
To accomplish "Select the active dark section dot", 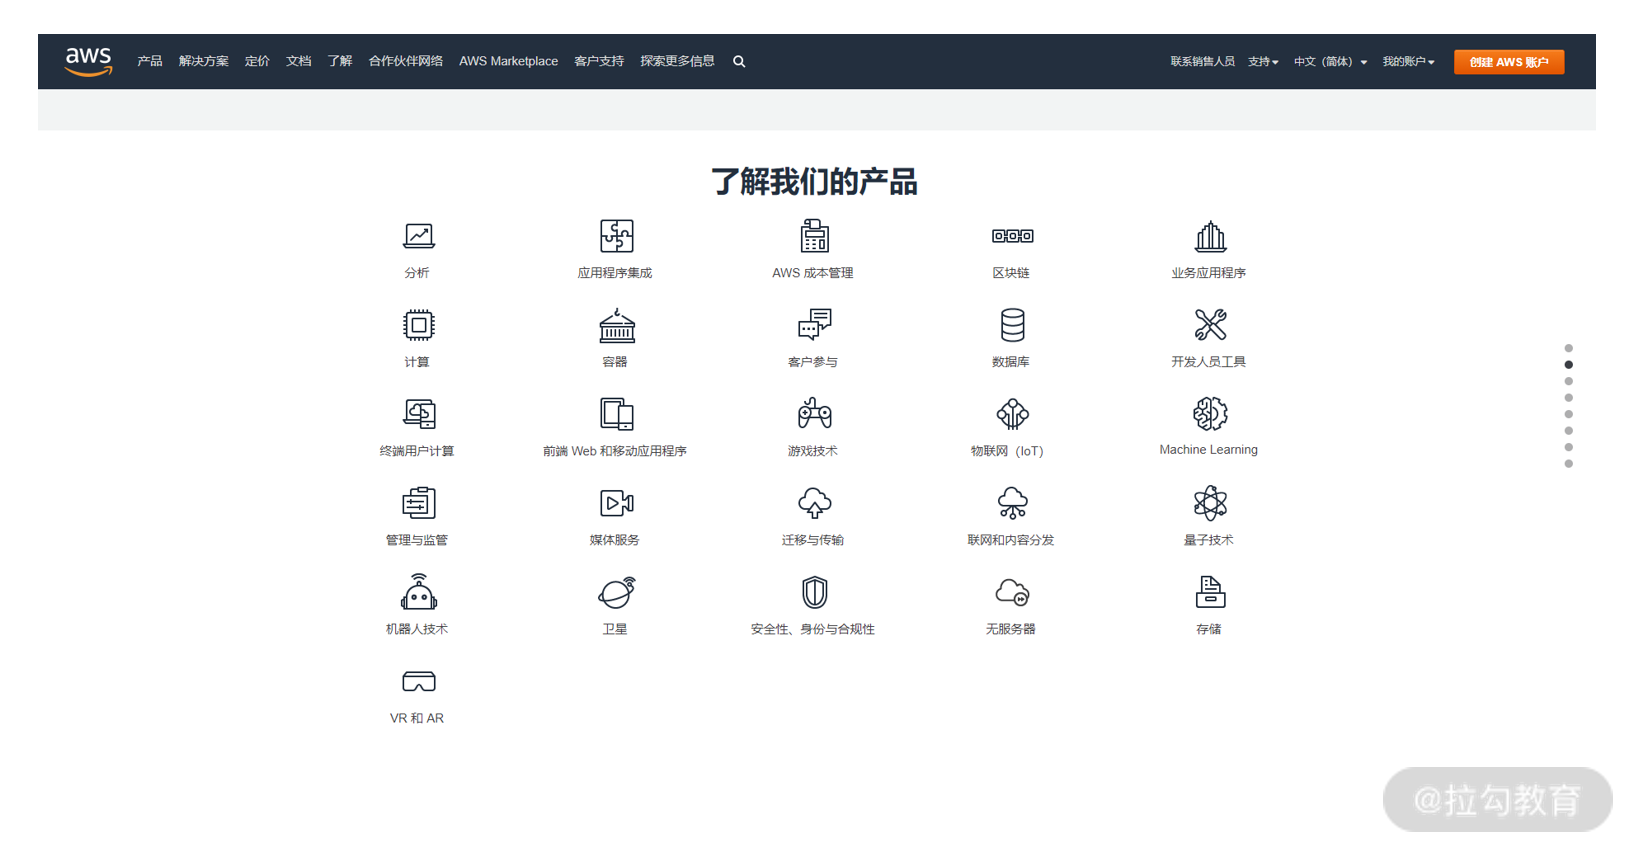I will [x=1568, y=365].
